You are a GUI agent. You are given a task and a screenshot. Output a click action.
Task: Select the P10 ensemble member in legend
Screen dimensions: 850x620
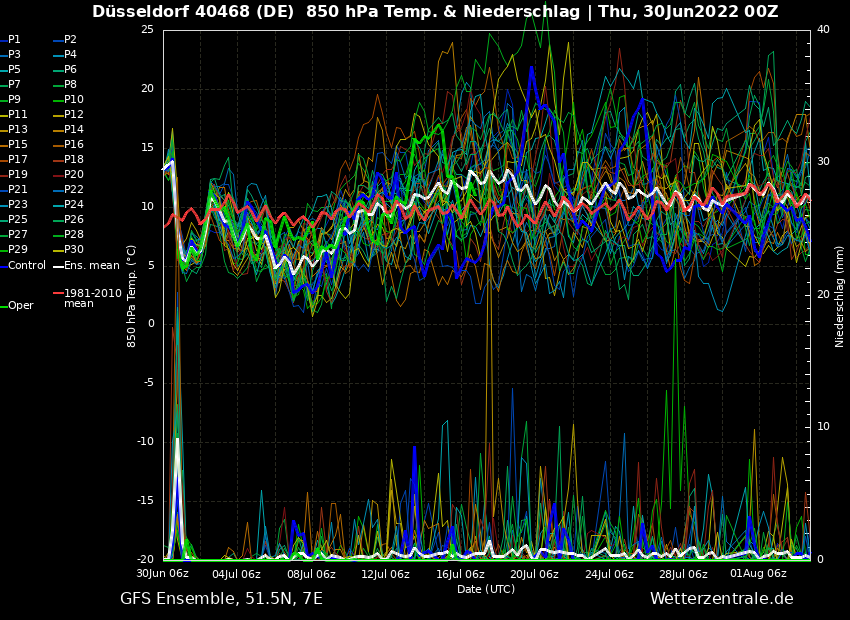coord(74,100)
